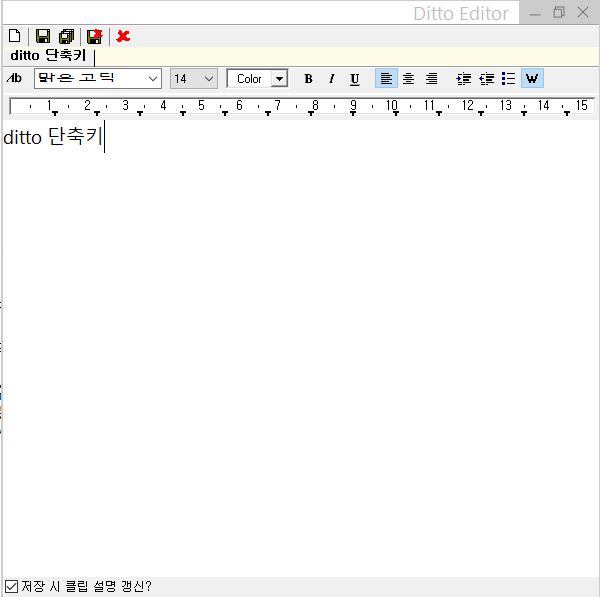Viewport: 600px width, 597px height.
Task: Click the Color button
Action: (x=249, y=79)
